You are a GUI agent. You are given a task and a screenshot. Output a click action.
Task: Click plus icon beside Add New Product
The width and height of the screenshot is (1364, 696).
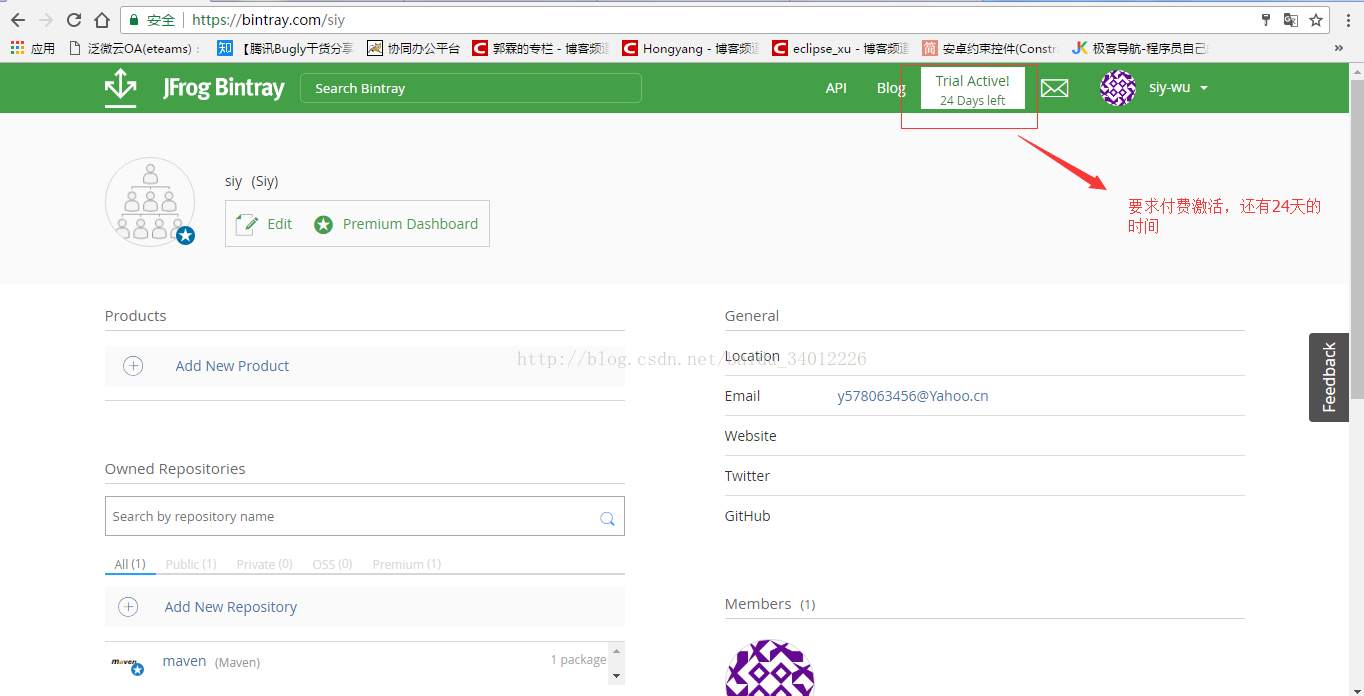pyautogui.click(x=133, y=366)
